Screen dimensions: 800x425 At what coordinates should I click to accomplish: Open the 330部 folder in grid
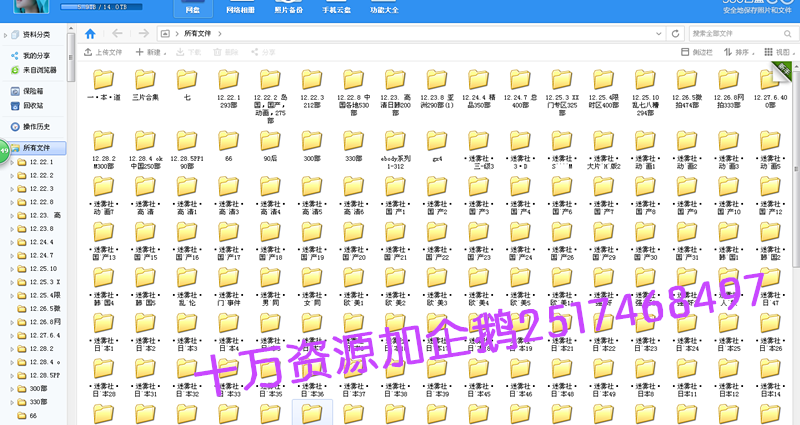354,146
